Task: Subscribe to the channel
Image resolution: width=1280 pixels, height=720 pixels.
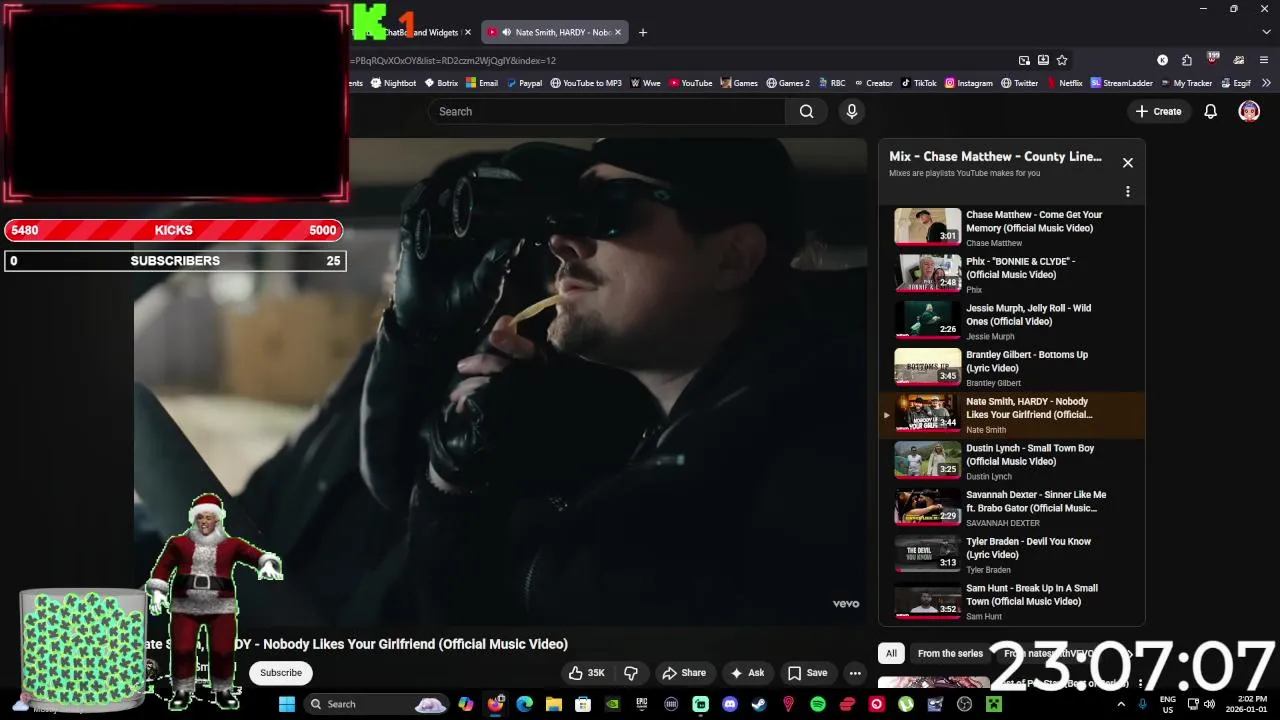Action: click(x=281, y=673)
